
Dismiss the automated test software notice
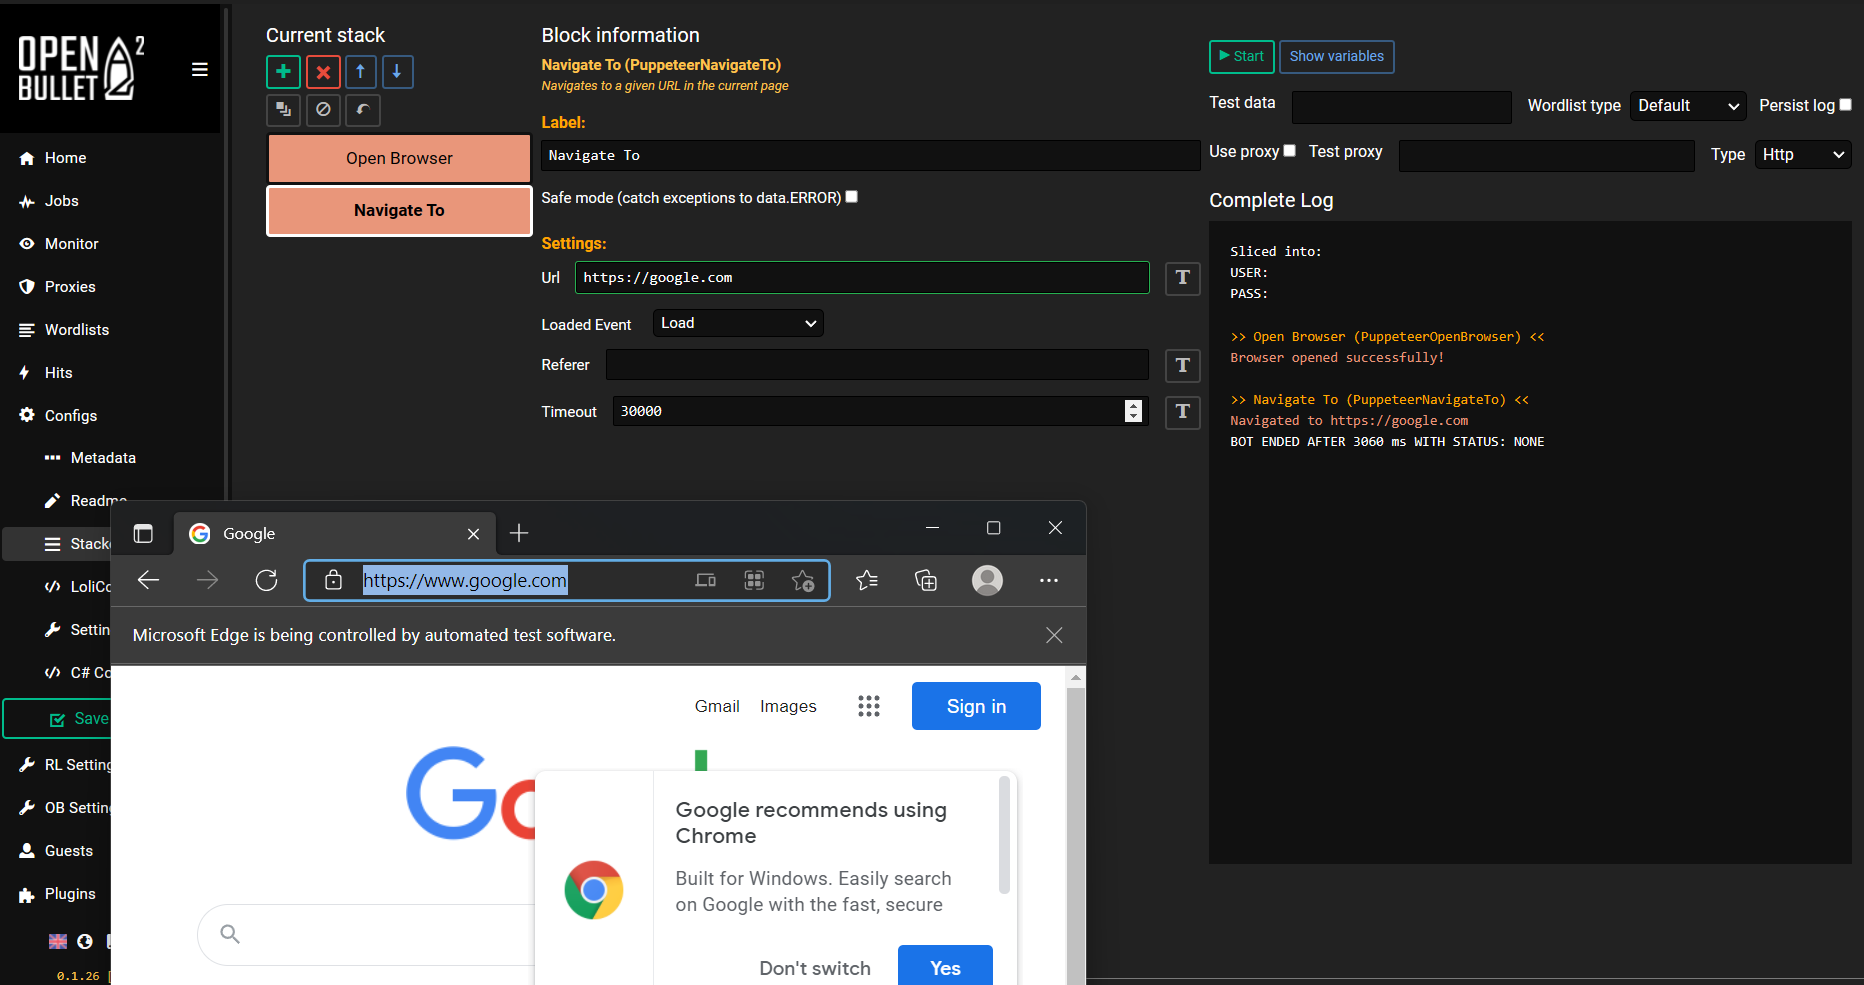(x=1054, y=635)
